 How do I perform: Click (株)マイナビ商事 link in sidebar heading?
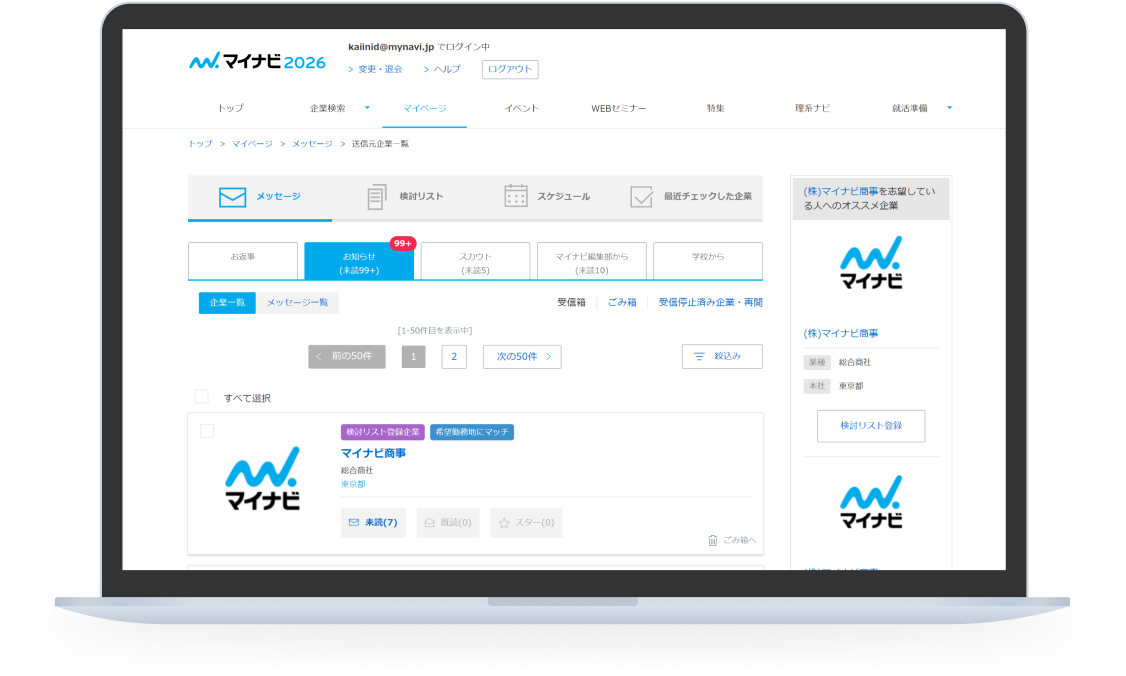tap(840, 191)
